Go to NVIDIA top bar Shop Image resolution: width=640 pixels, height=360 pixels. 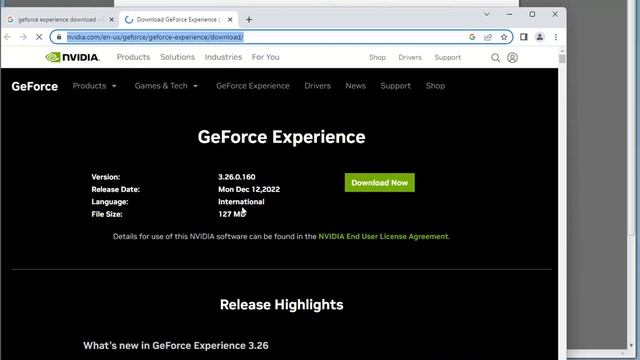(377, 58)
